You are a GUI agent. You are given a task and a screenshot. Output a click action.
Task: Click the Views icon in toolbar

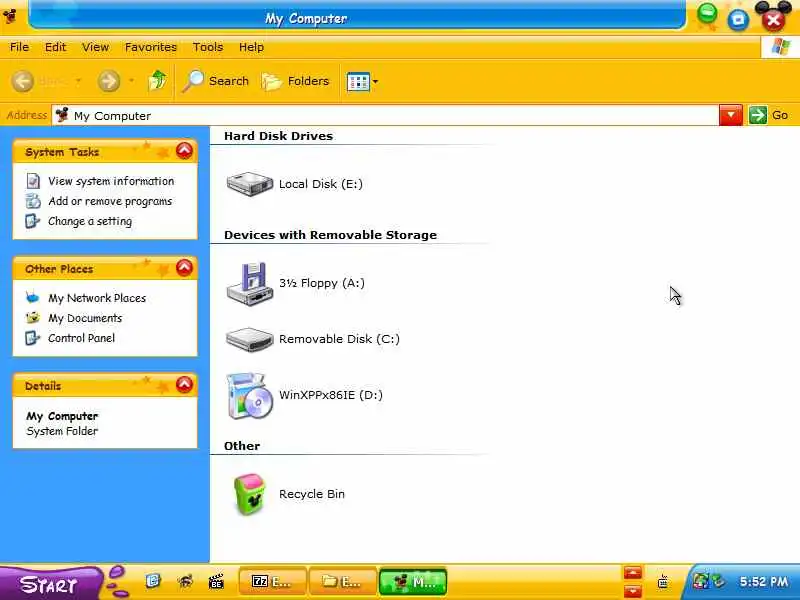[358, 82]
